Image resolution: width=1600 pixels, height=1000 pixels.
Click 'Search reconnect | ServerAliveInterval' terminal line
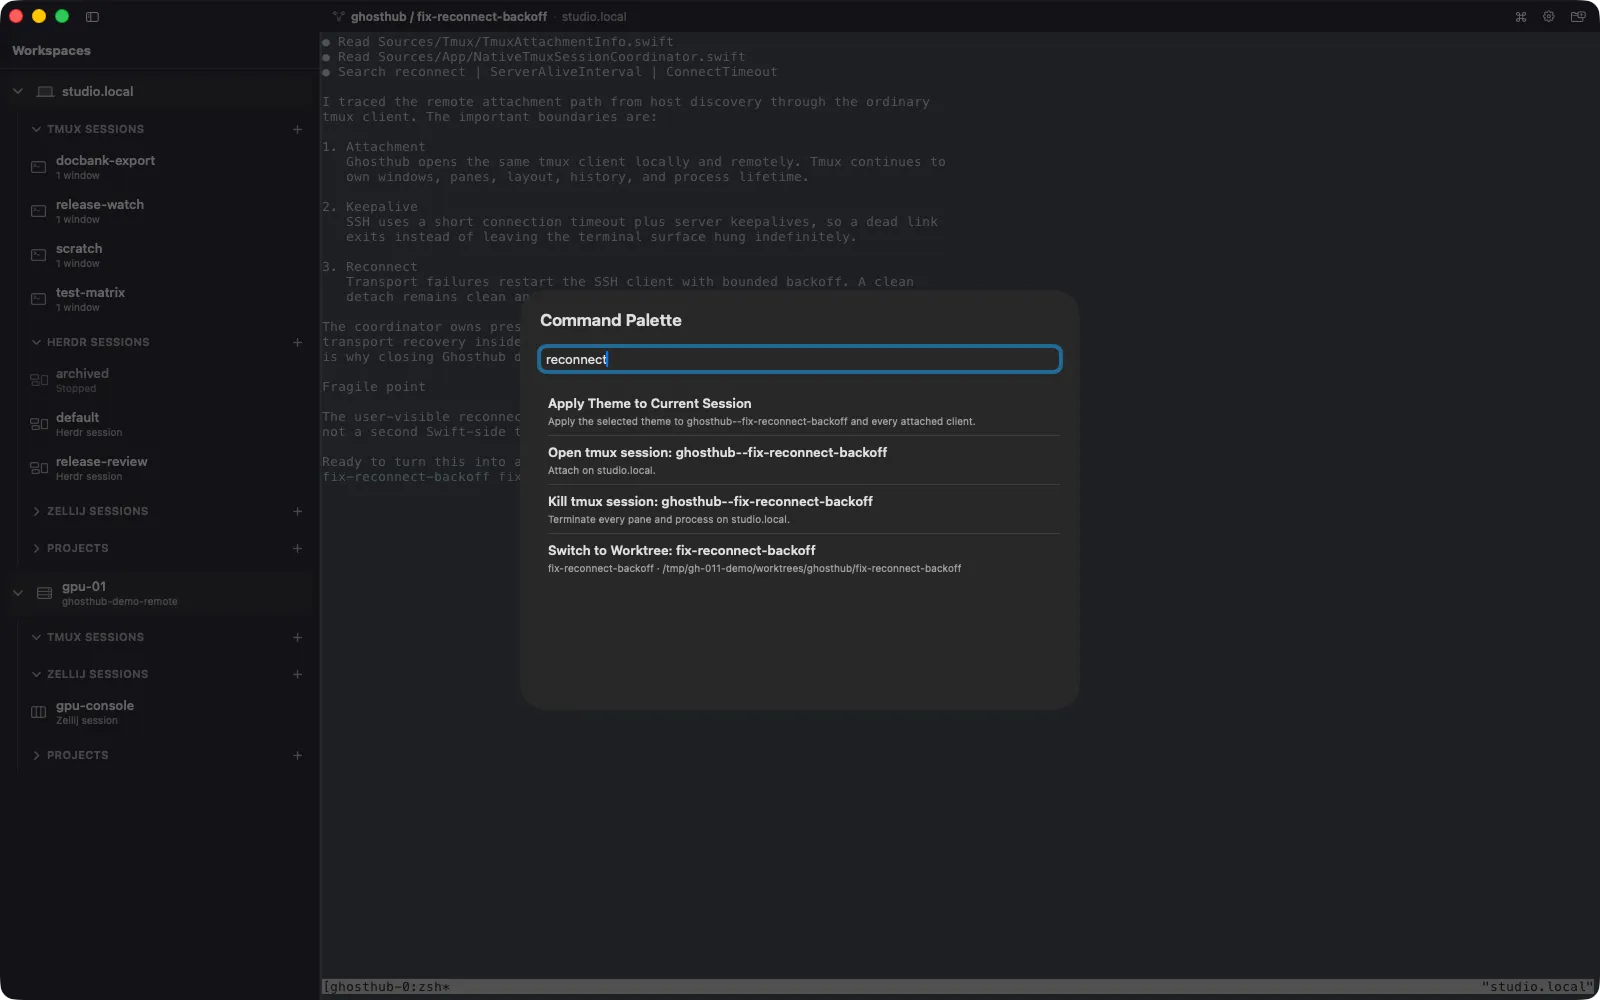pyautogui.click(x=549, y=72)
